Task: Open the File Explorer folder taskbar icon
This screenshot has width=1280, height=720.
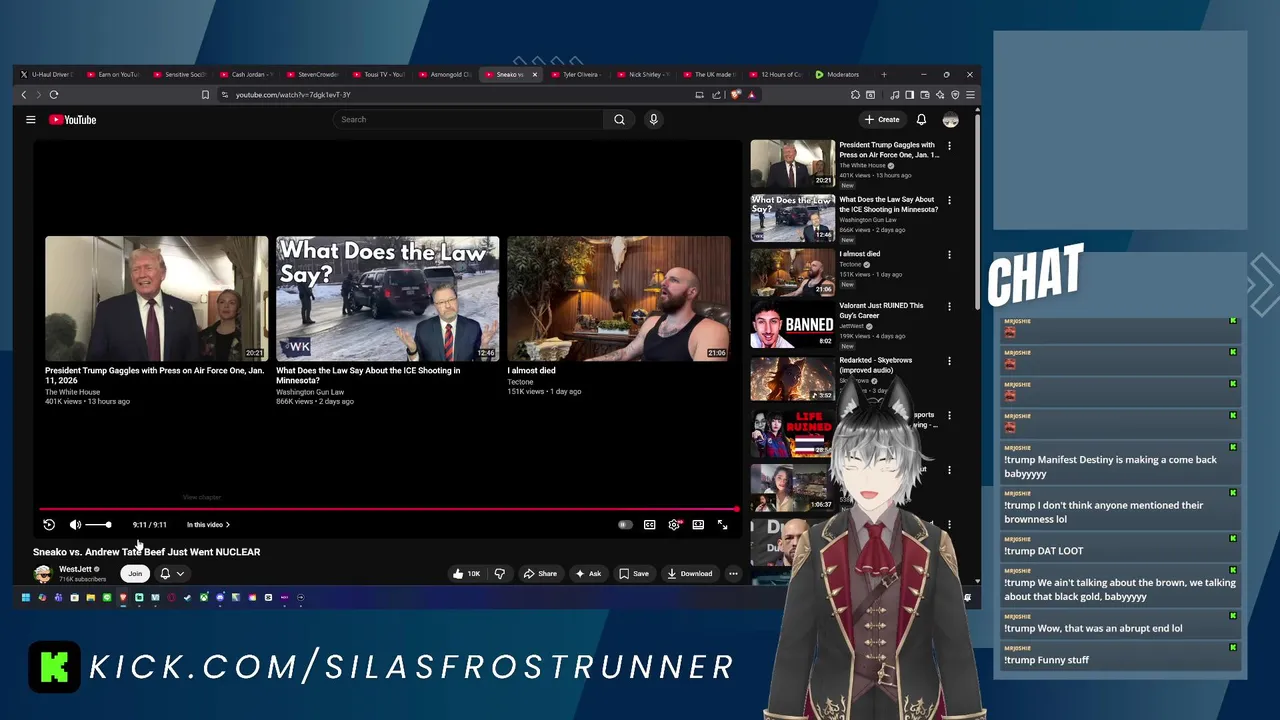Action: [90, 598]
